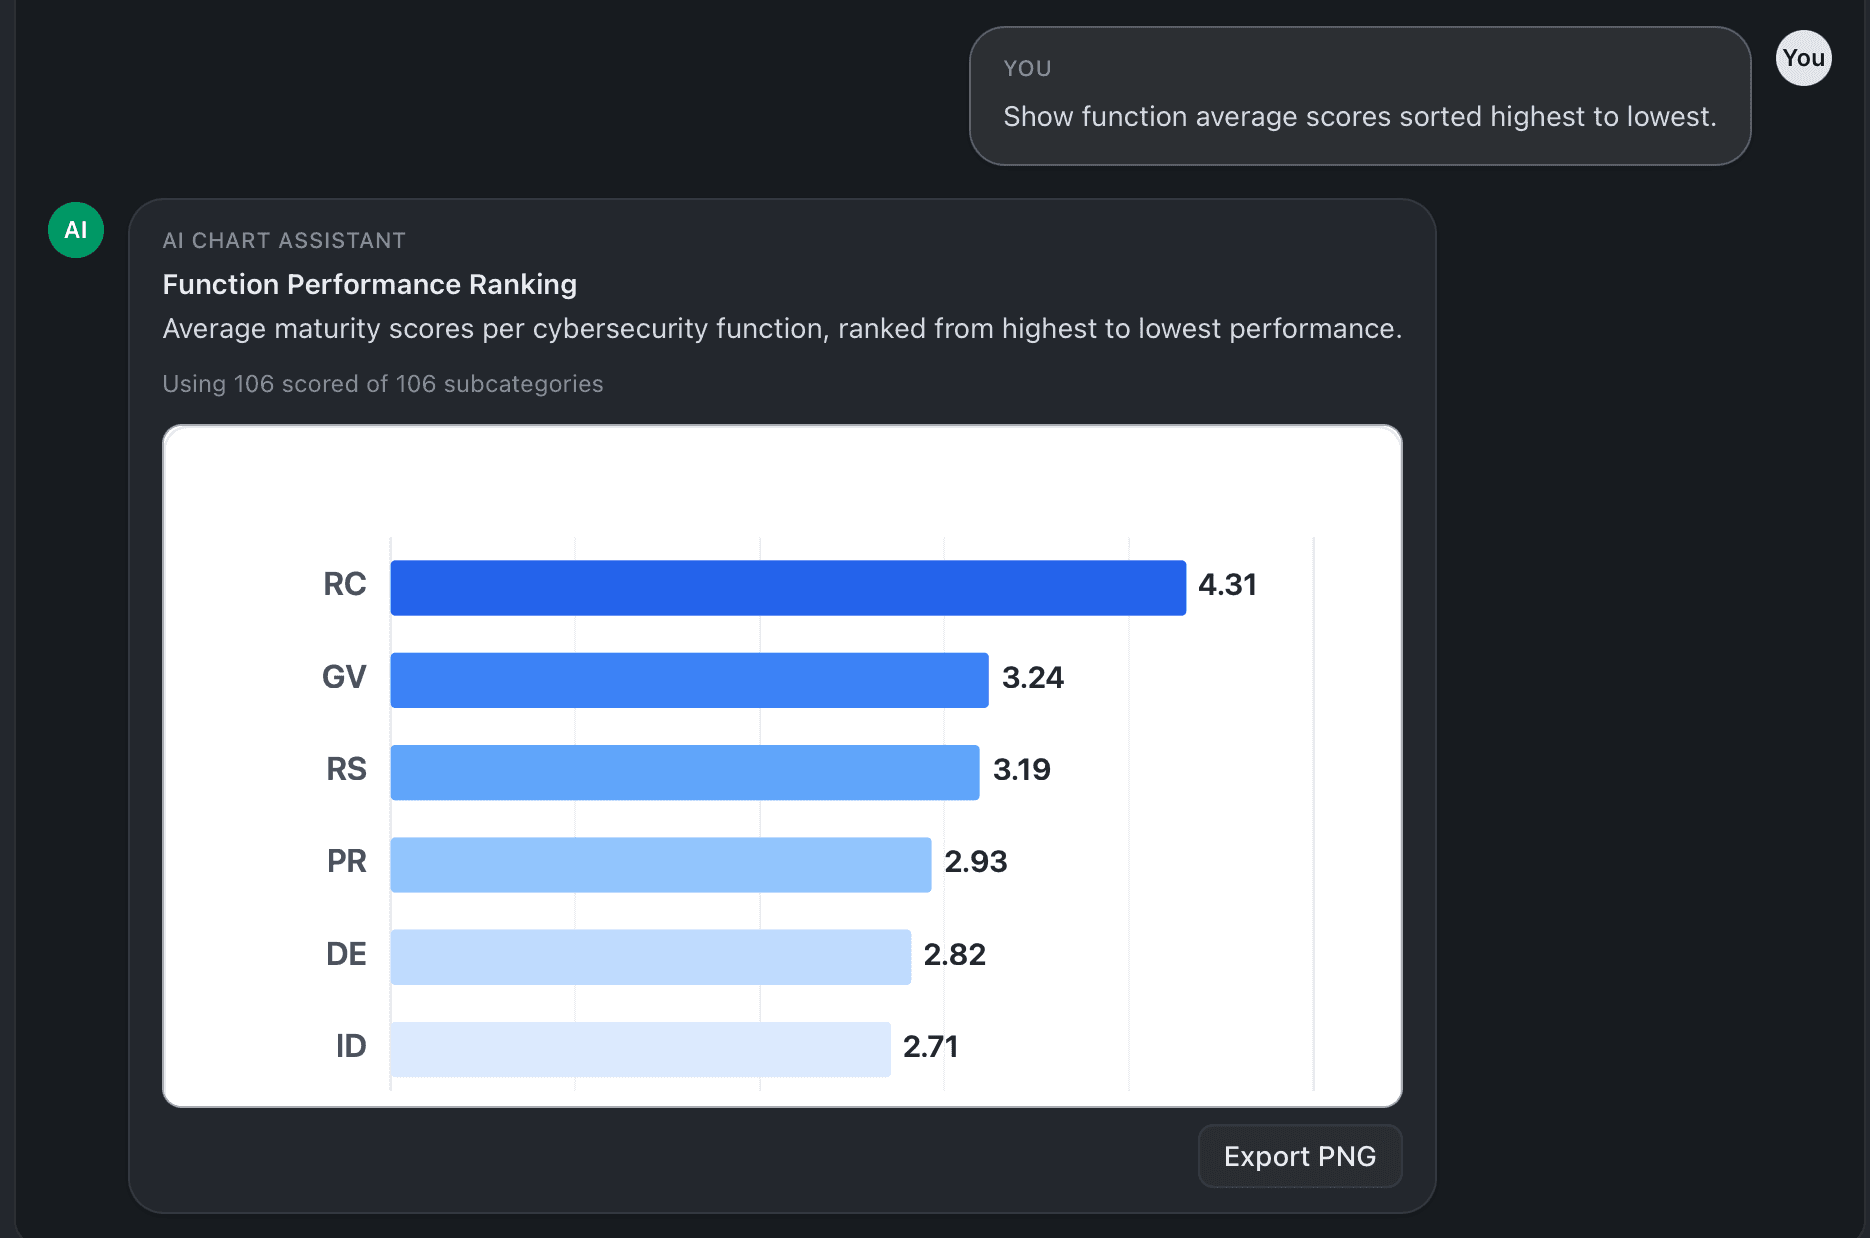
Task: Select the DE bar in the chart
Action: [650, 954]
